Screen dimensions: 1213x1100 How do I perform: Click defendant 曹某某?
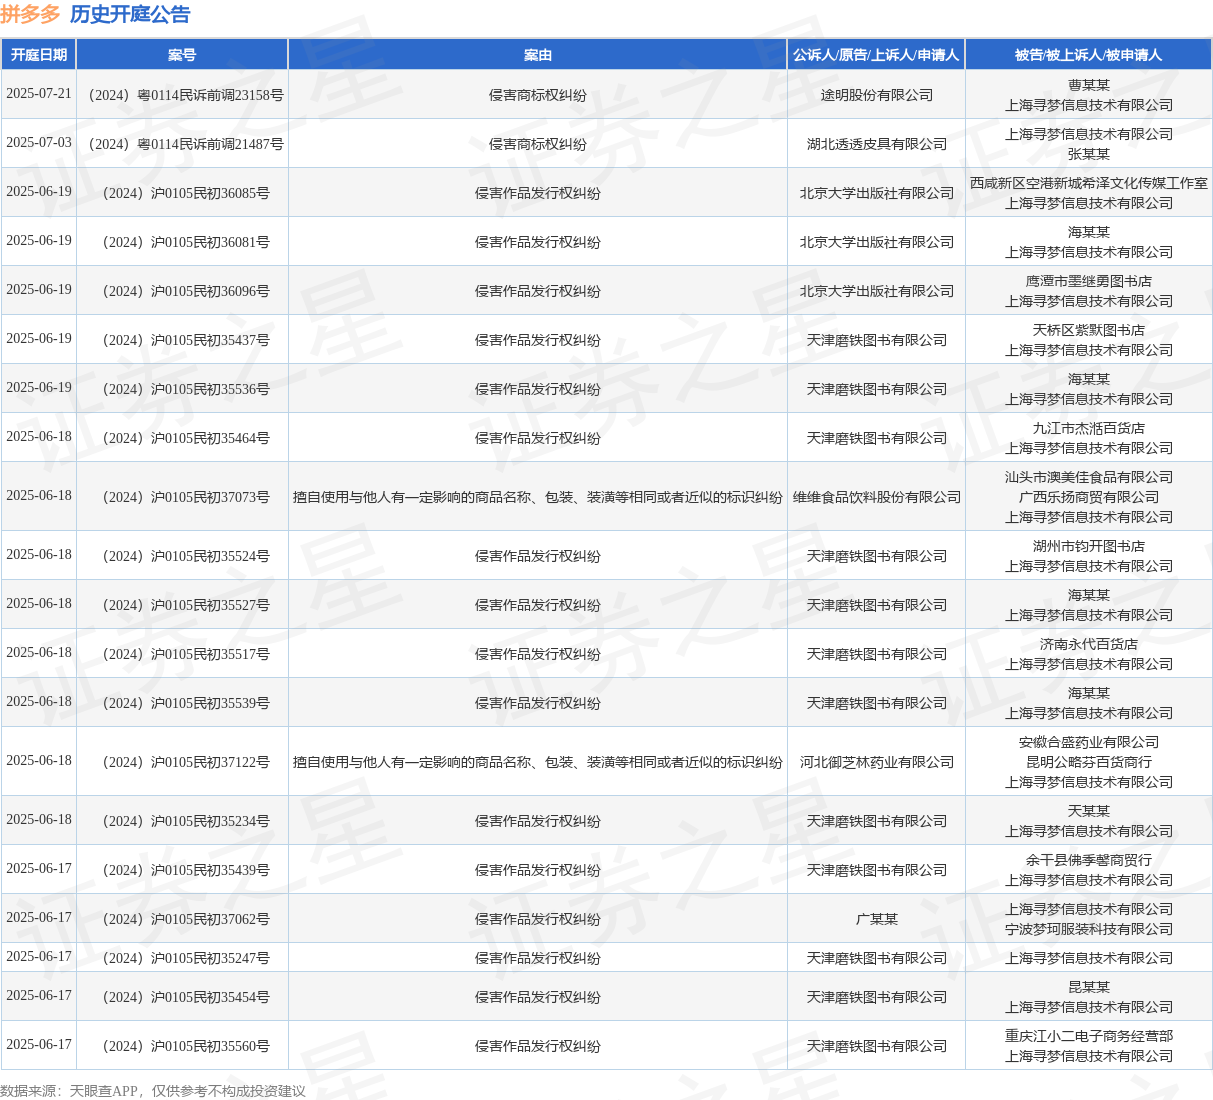[1089, 85]
